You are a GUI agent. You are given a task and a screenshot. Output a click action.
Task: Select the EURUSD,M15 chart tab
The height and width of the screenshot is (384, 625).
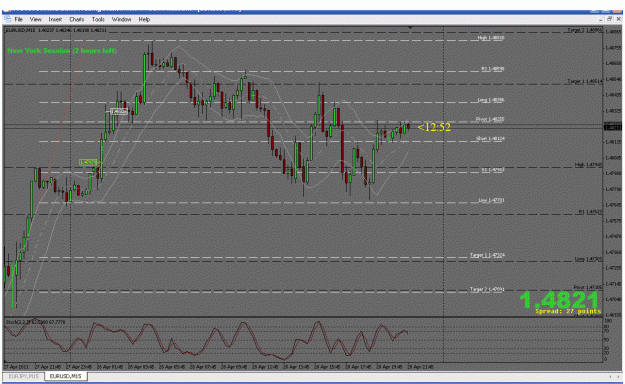[x=65, y=376]
